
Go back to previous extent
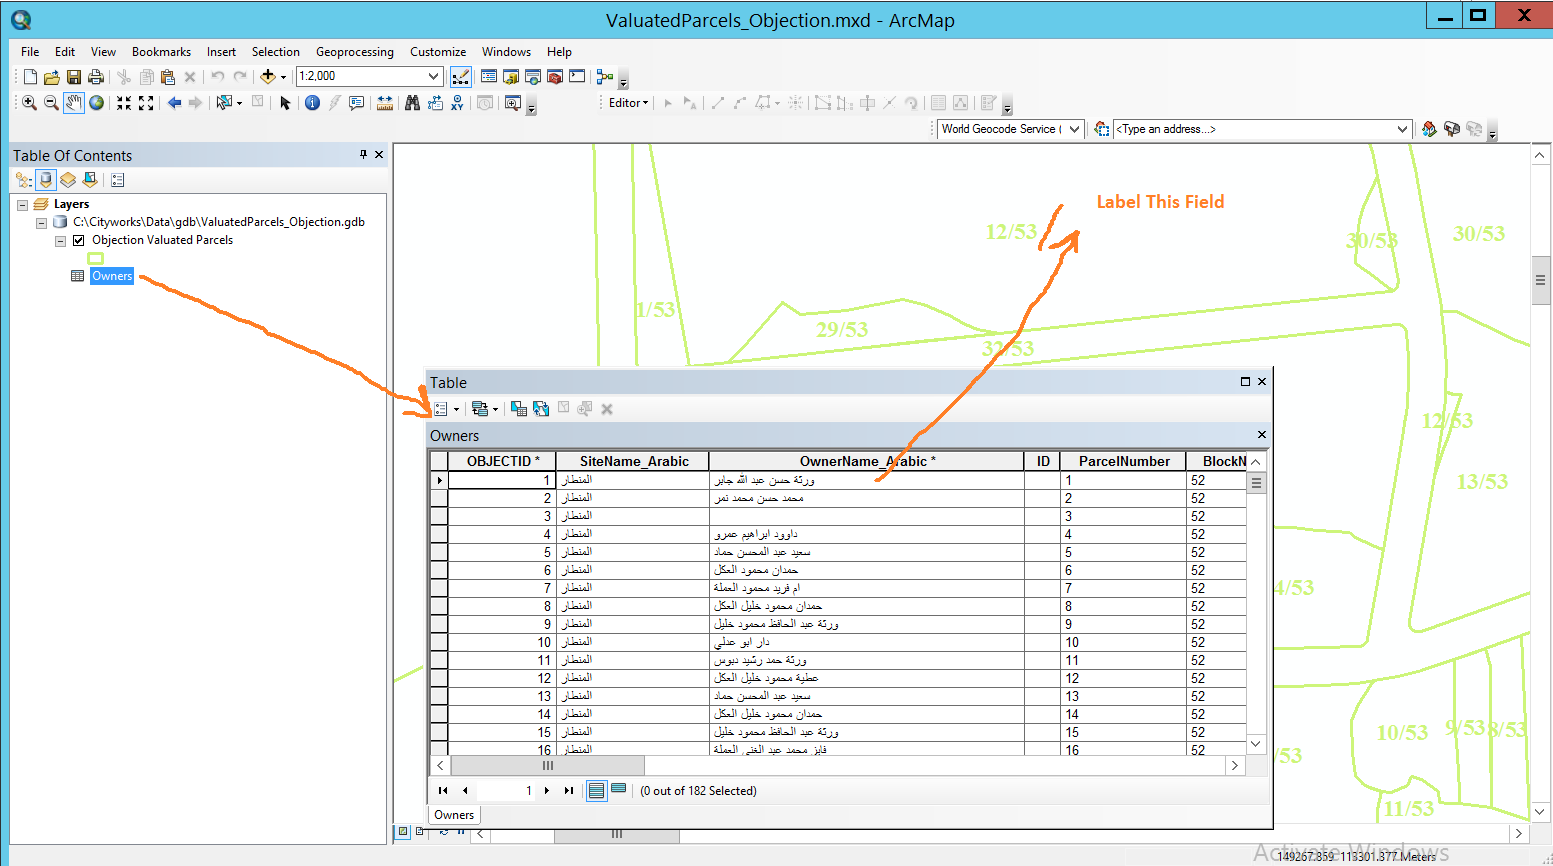coord(175,103)
